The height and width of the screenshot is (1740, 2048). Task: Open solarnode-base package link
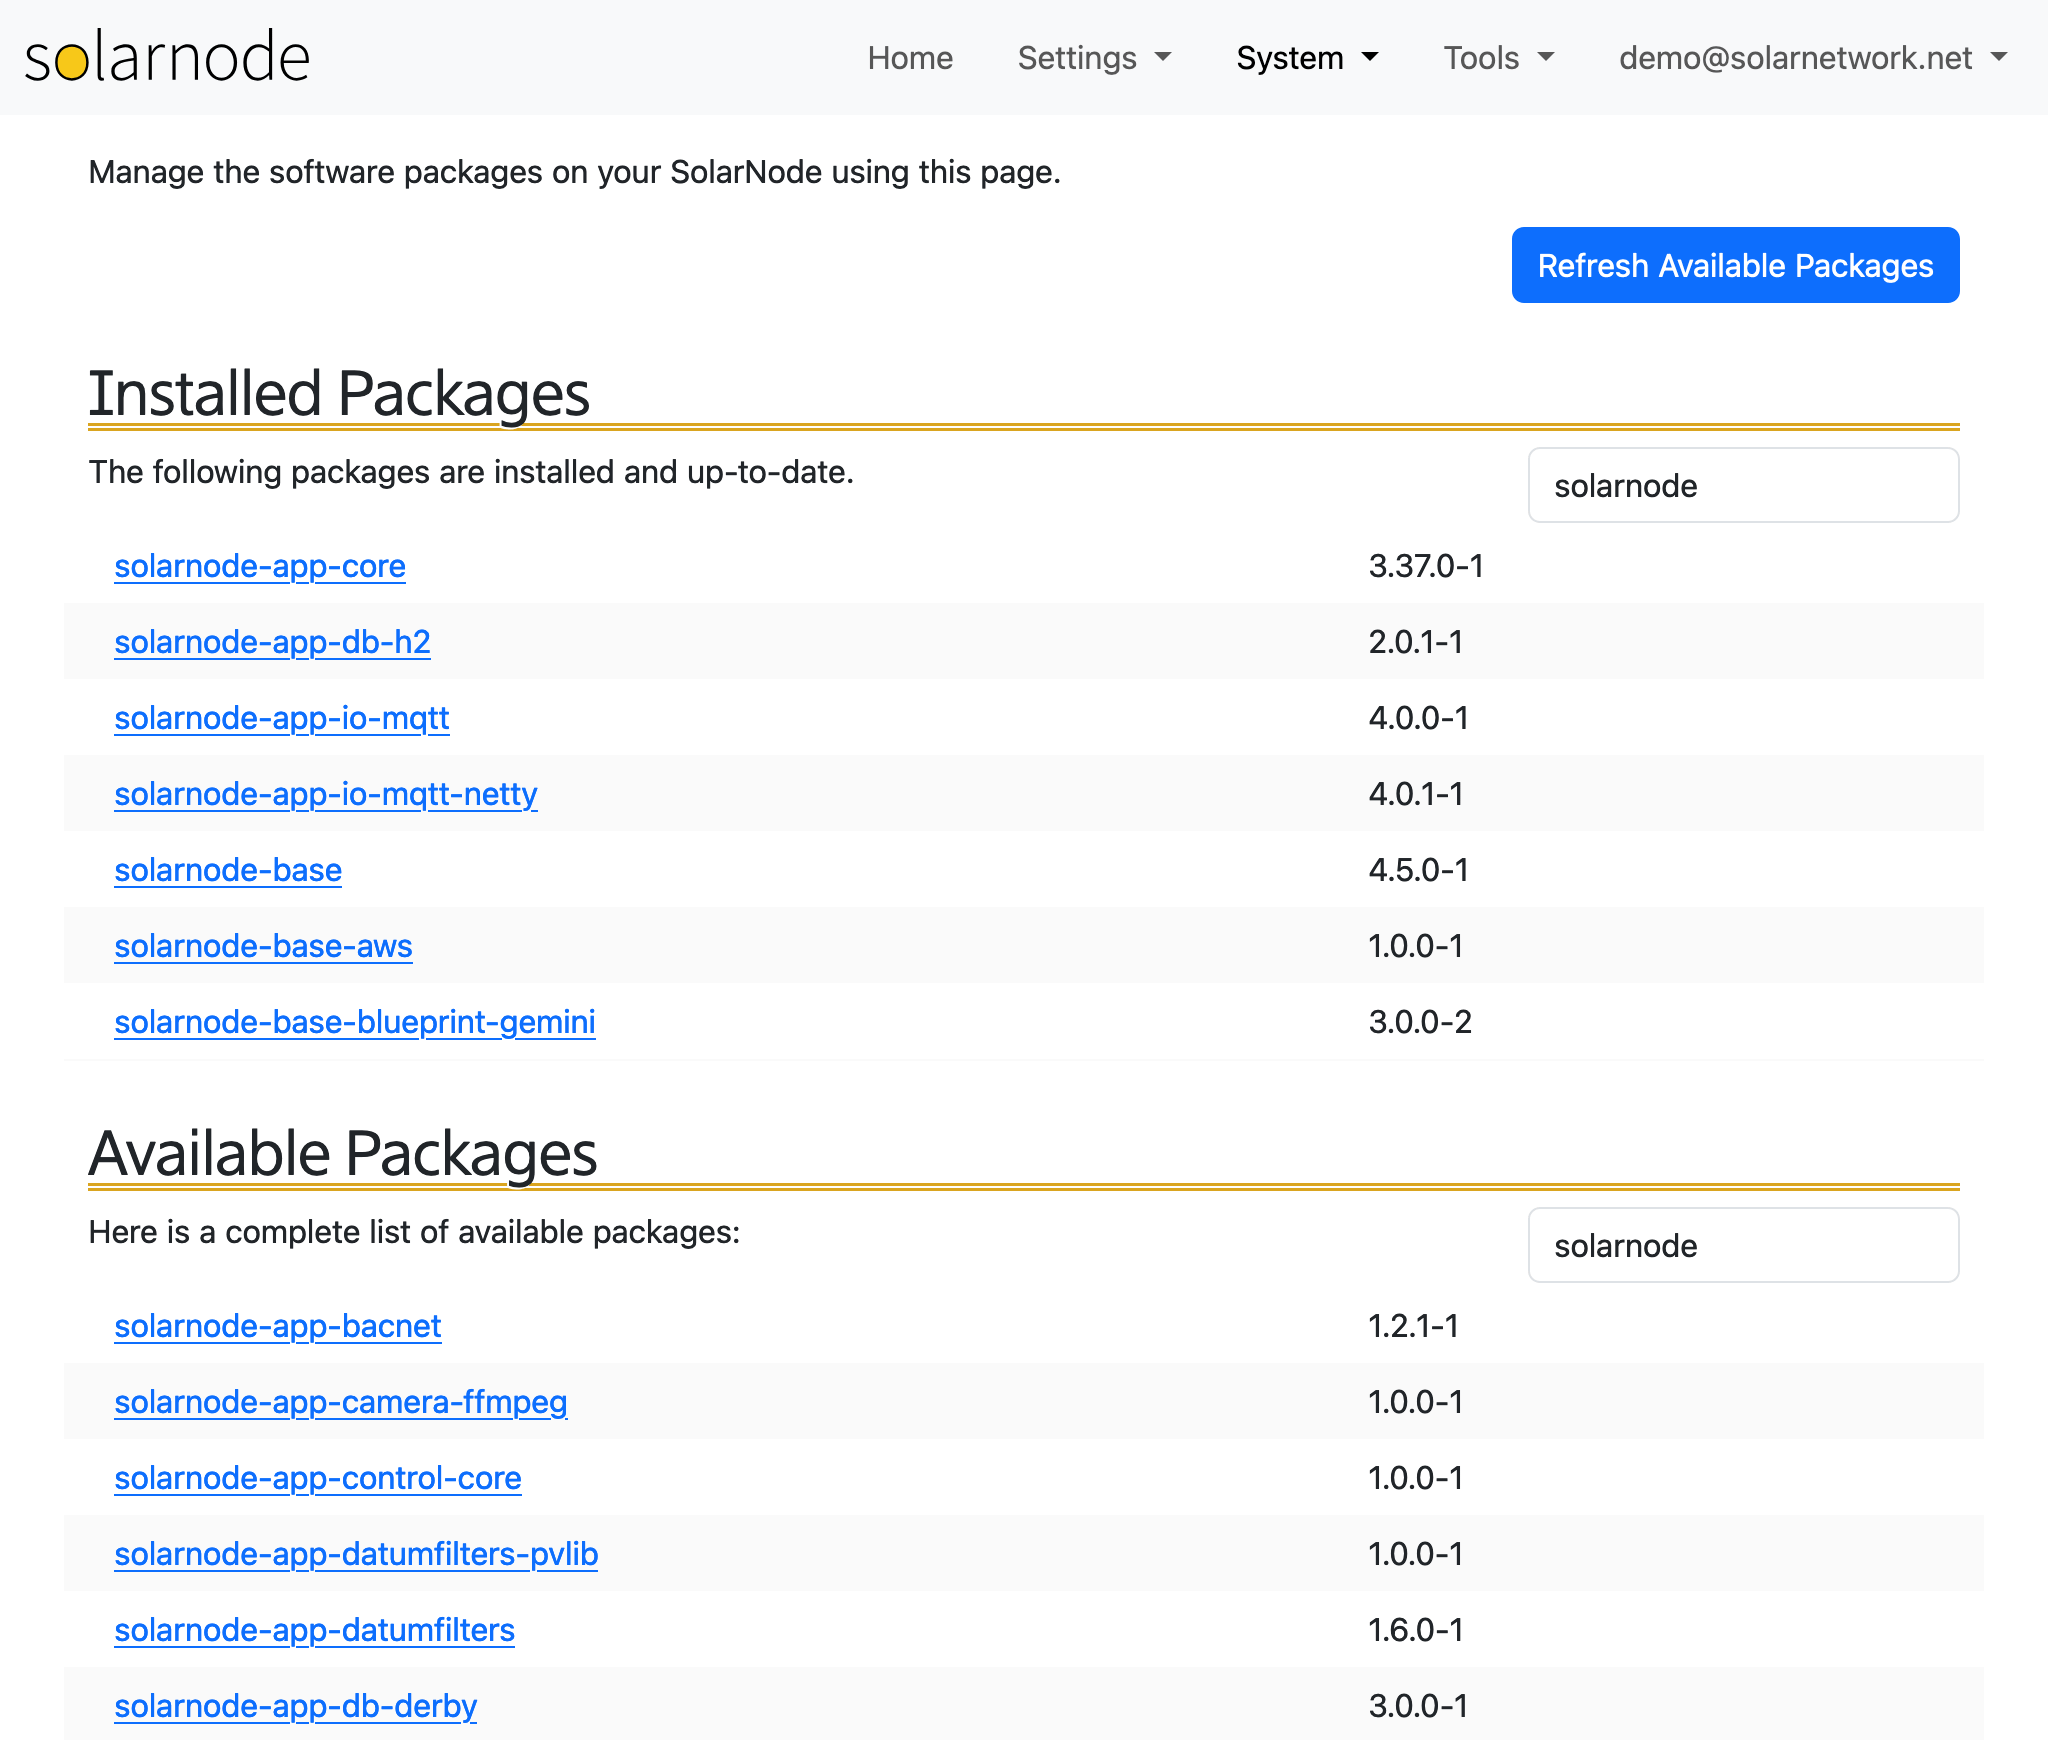(228, 870)
